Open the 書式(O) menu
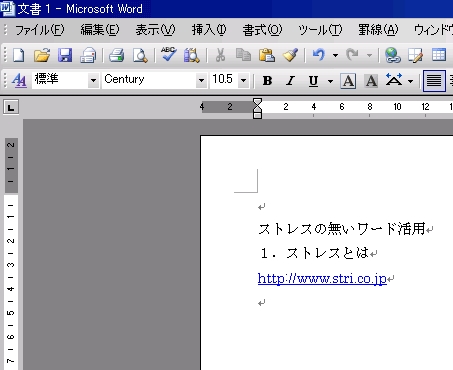This screenshot has height=370, width=453. [262, 30]
